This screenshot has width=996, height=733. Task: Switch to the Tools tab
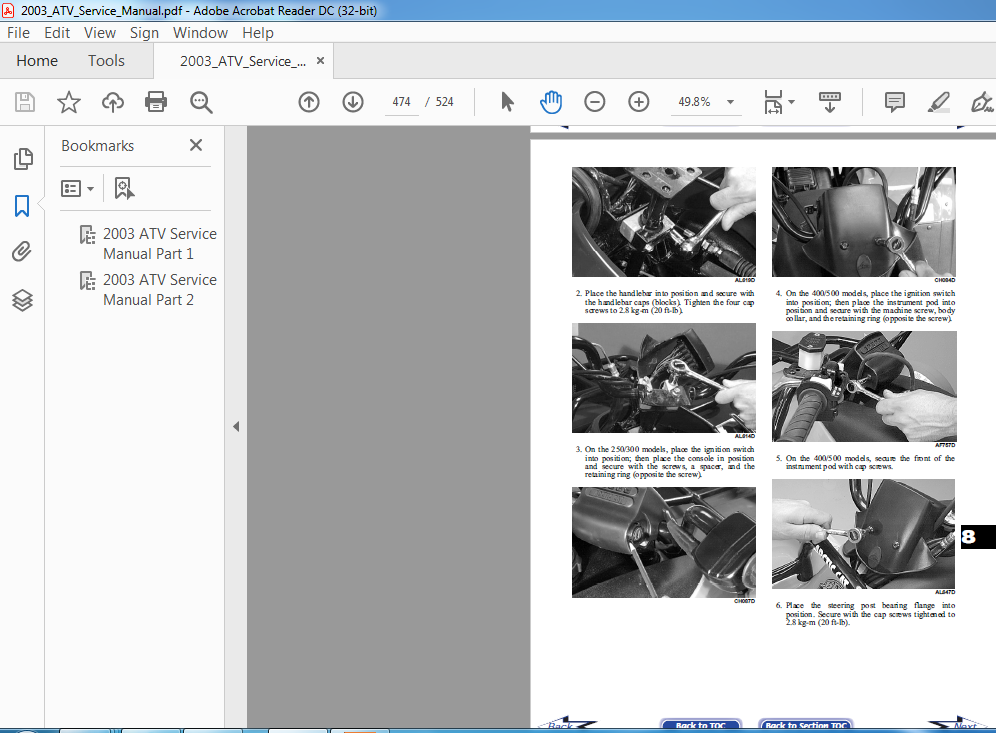[x=106, y=60]
